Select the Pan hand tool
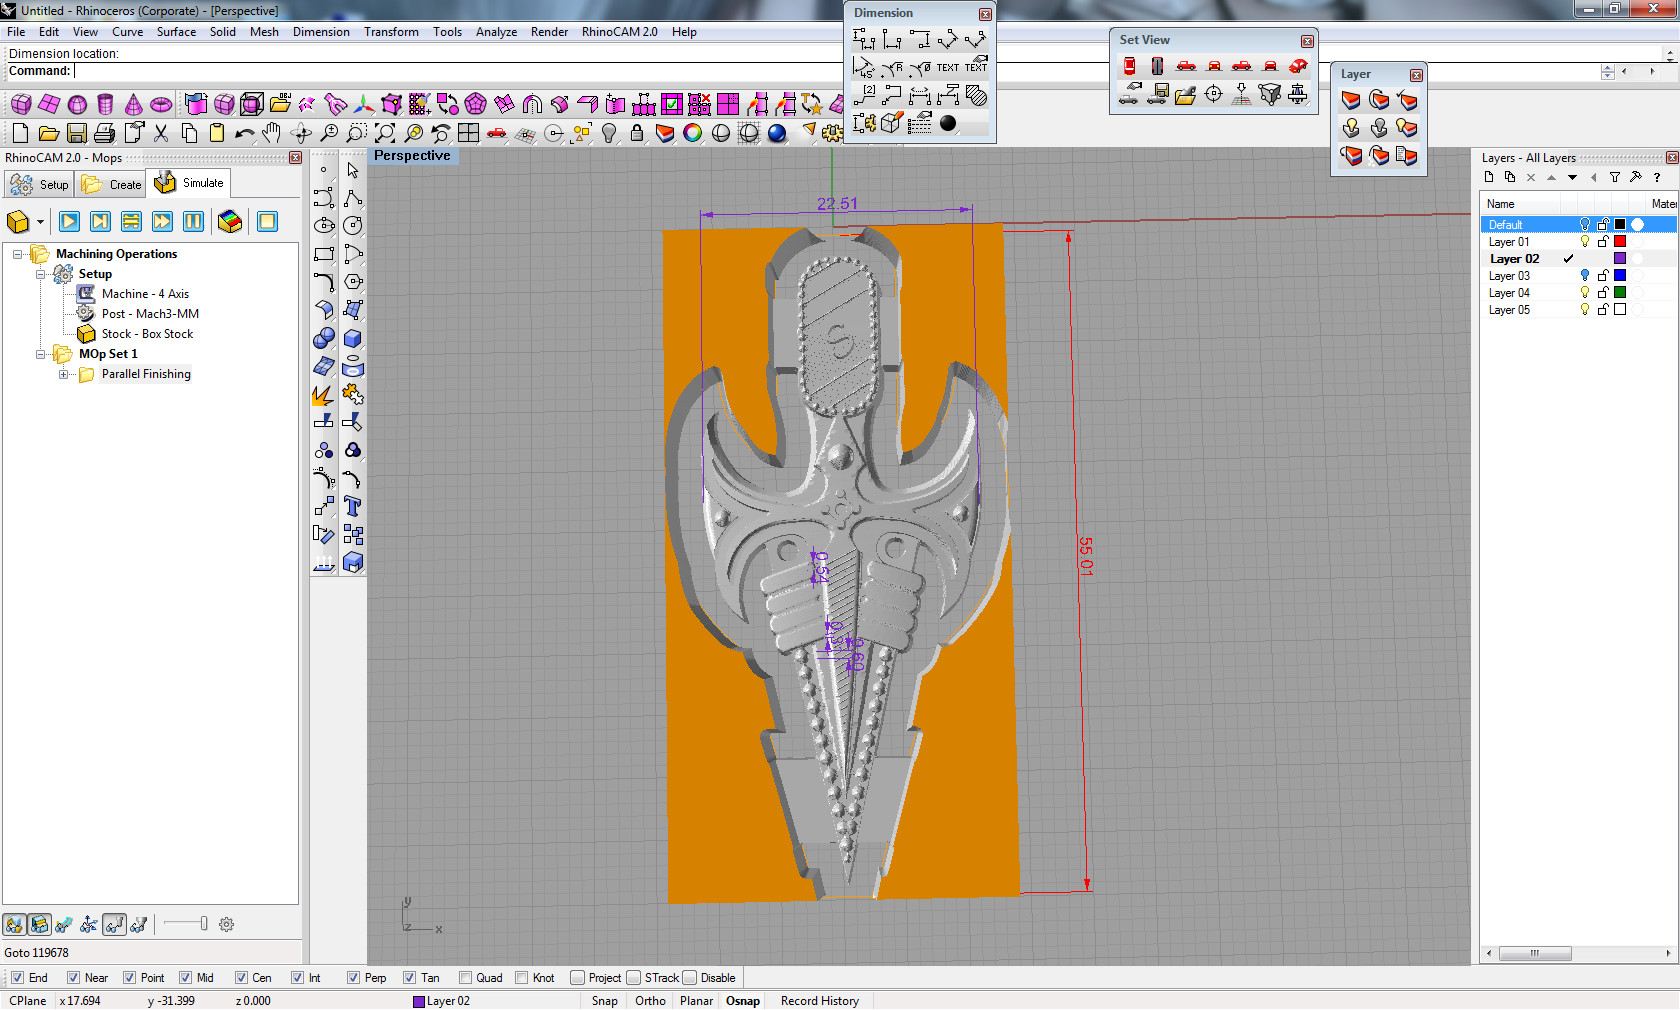 coord(271,133)
